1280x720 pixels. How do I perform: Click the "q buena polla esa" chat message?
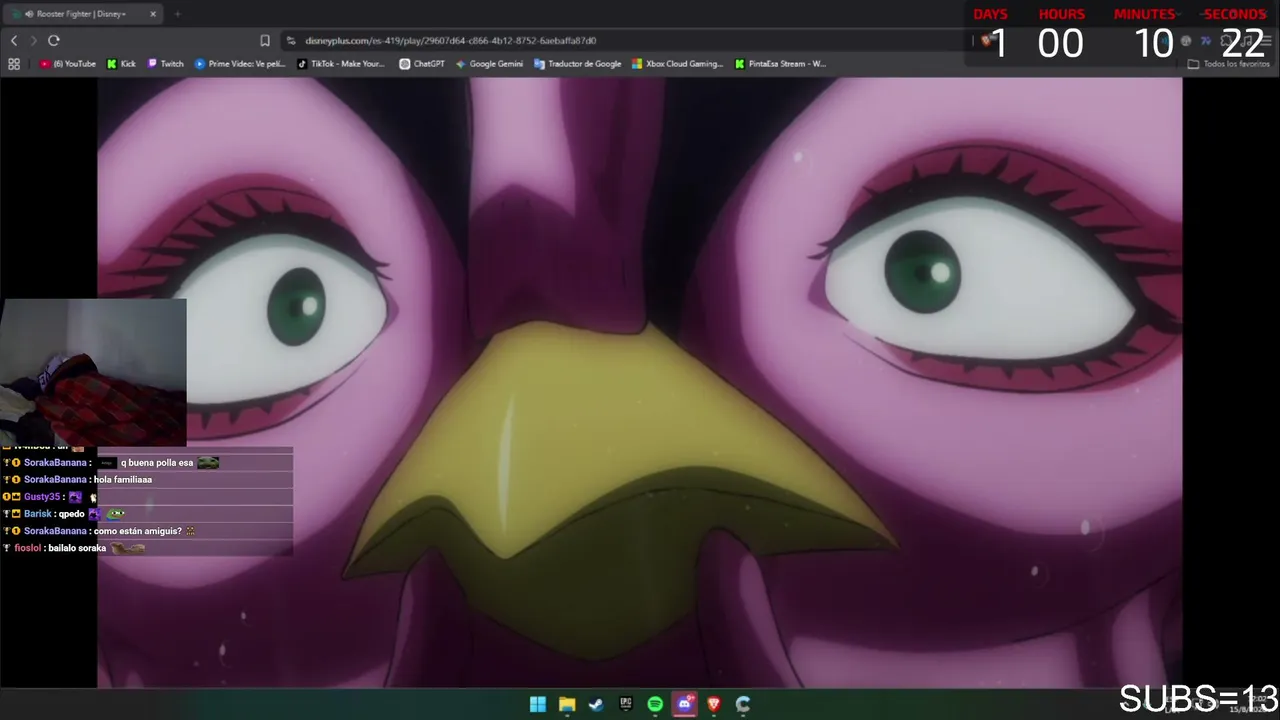[157, 463]
